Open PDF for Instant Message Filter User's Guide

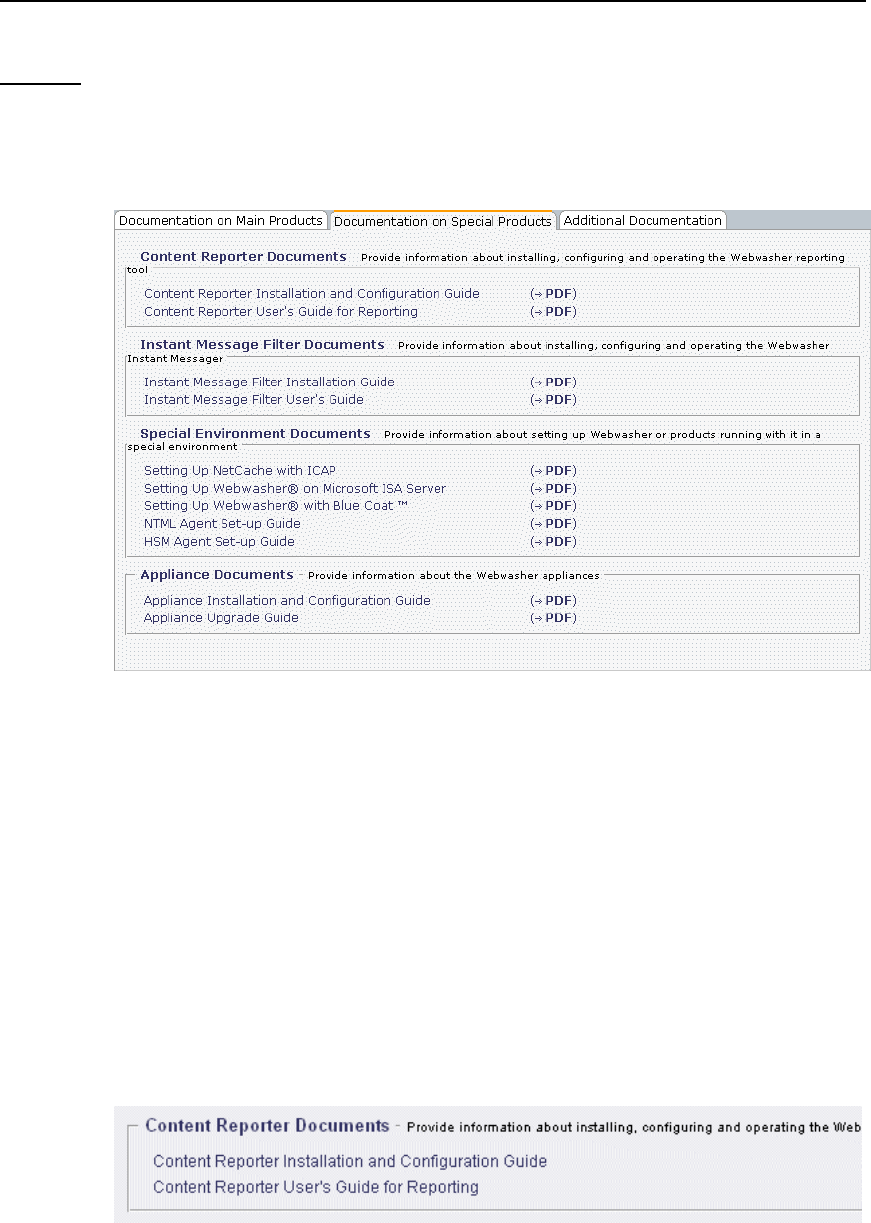(553, 400)
